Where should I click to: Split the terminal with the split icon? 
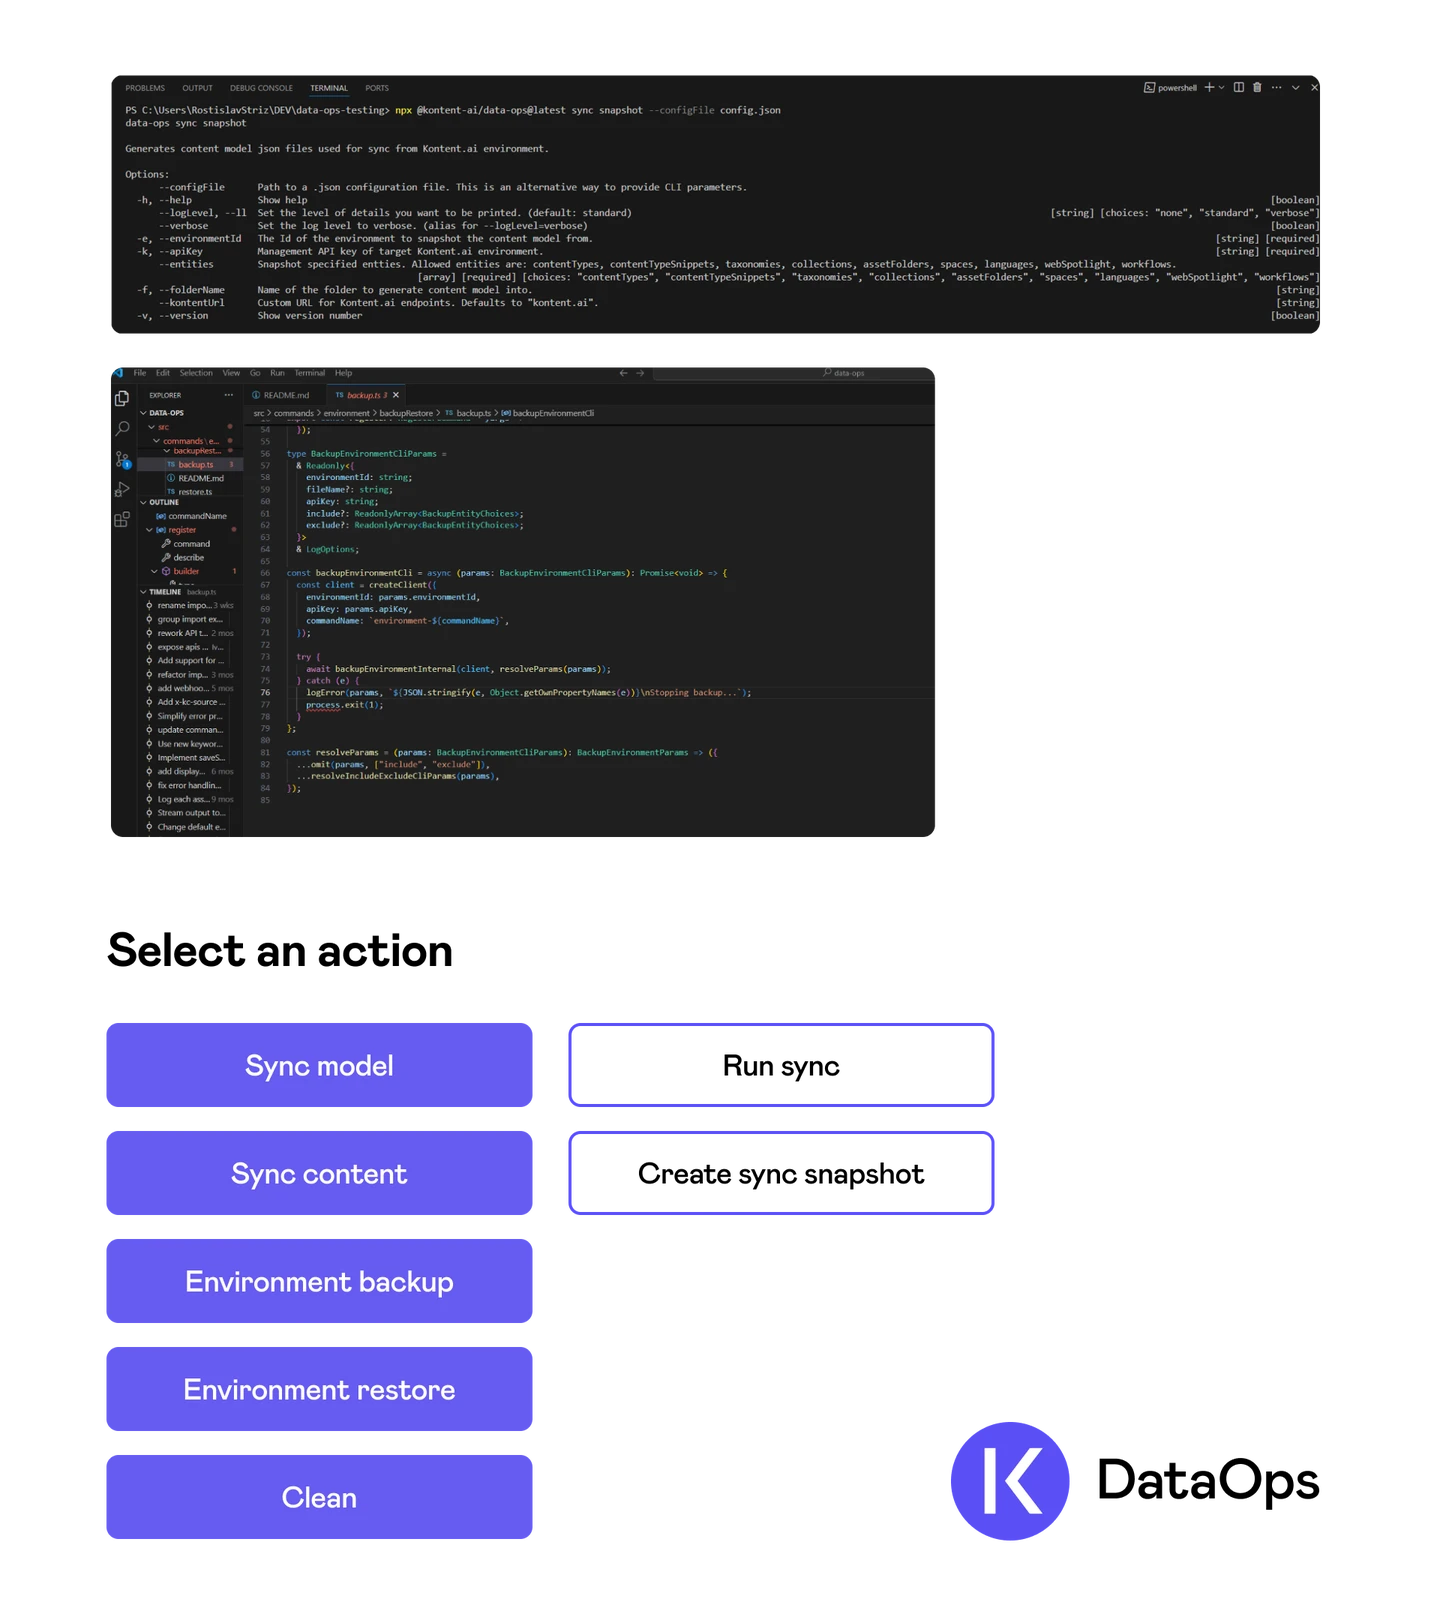(x=1238, y=88)
